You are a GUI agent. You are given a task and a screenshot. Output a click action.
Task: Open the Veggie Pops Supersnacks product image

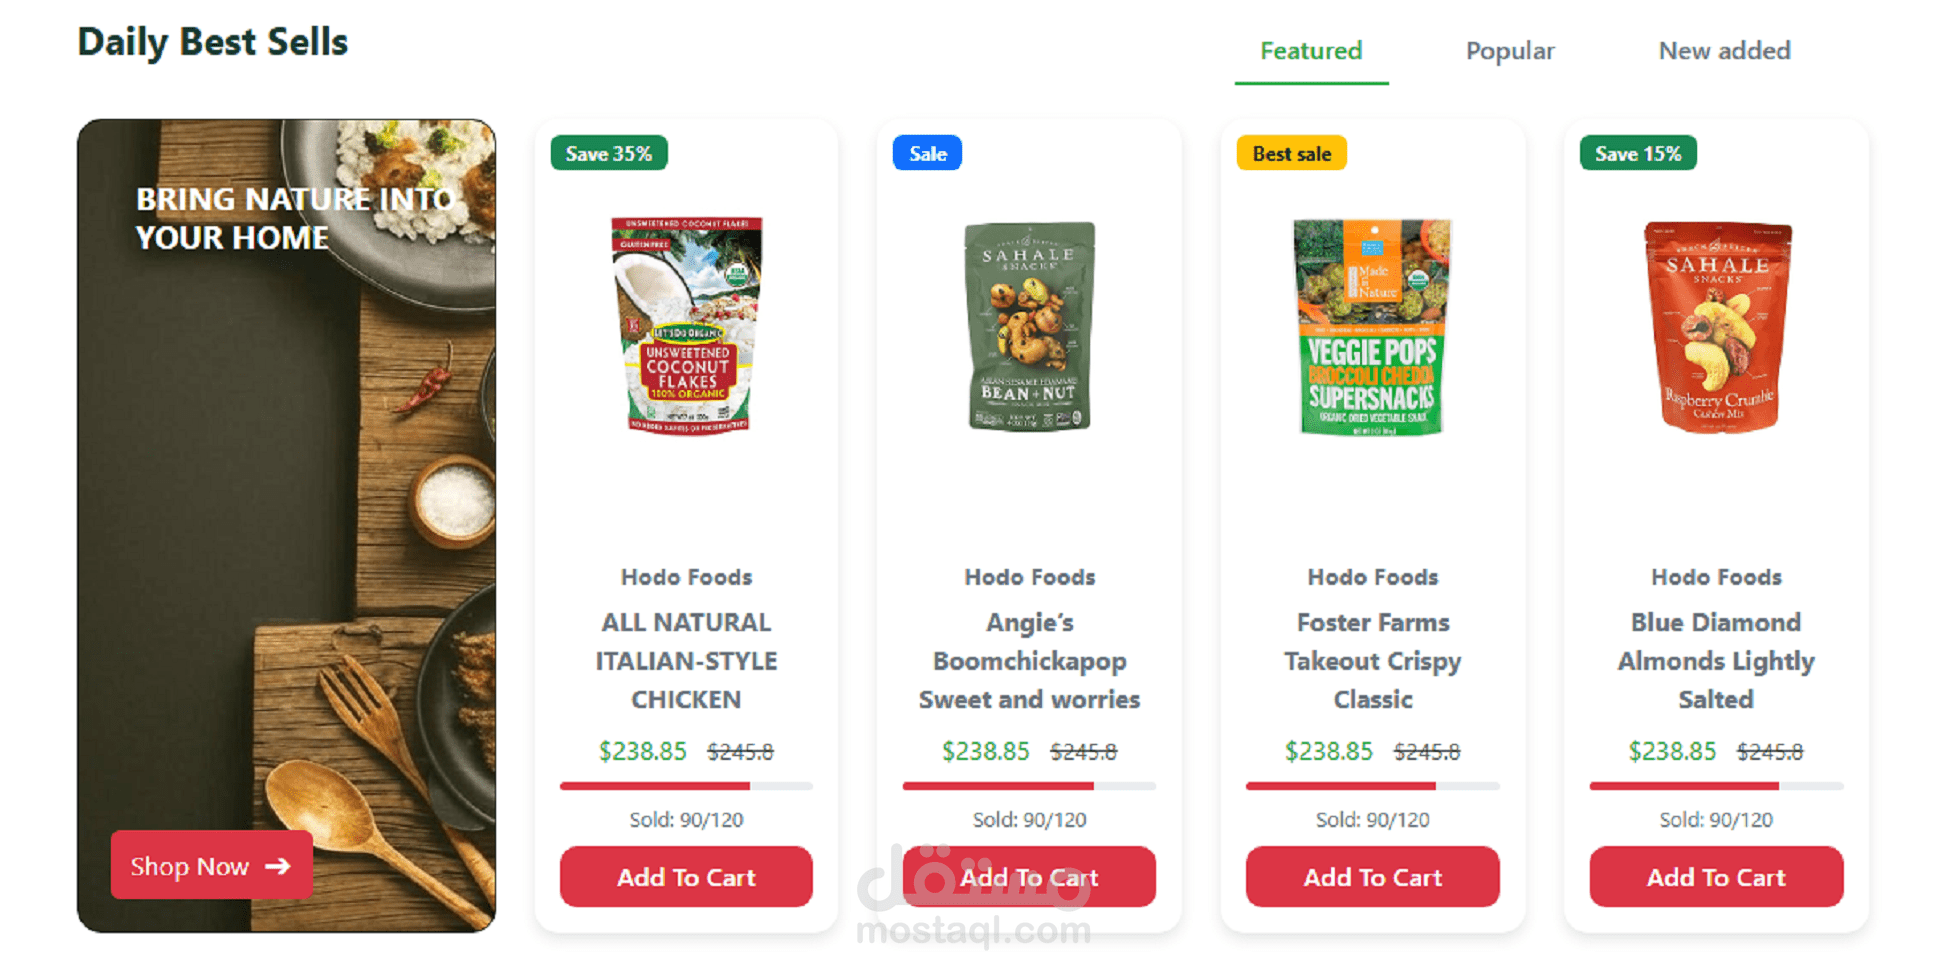tap(1372, 326)
